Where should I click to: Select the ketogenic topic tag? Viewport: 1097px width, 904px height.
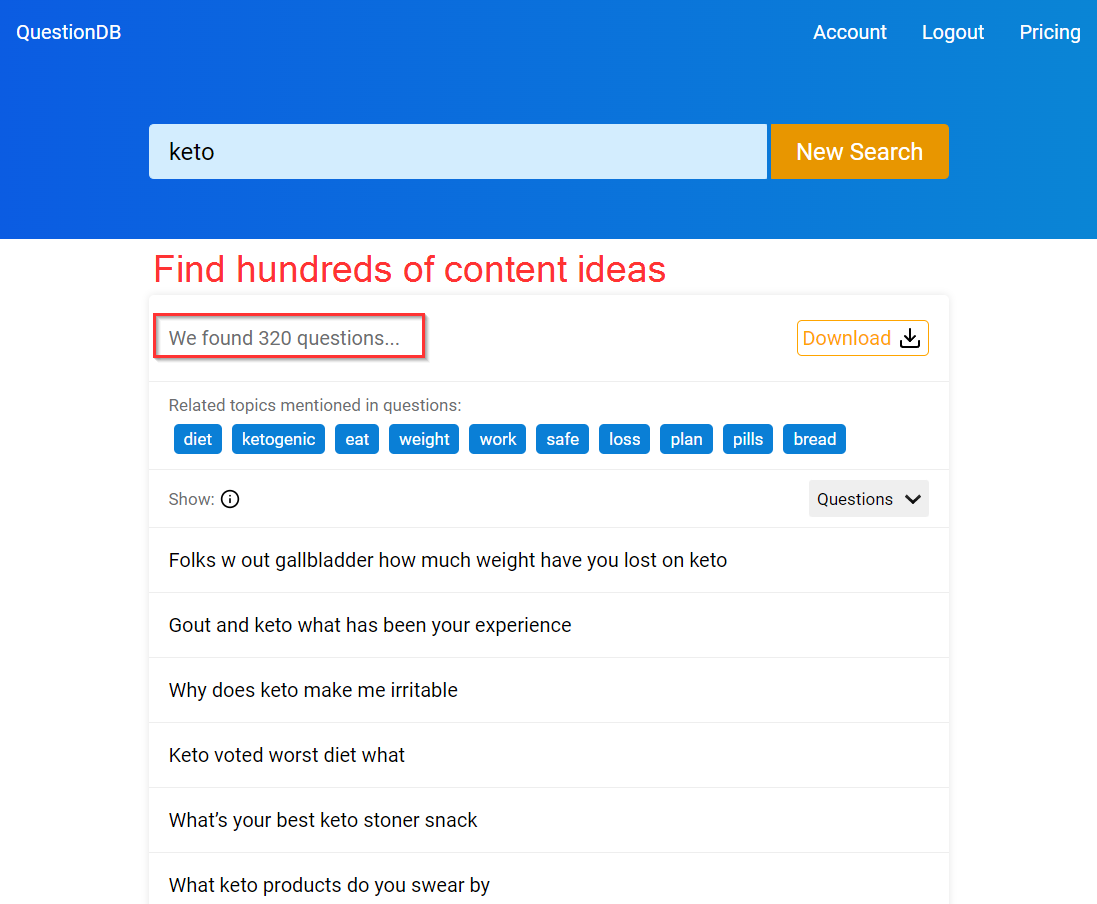(x=278, y=439)
